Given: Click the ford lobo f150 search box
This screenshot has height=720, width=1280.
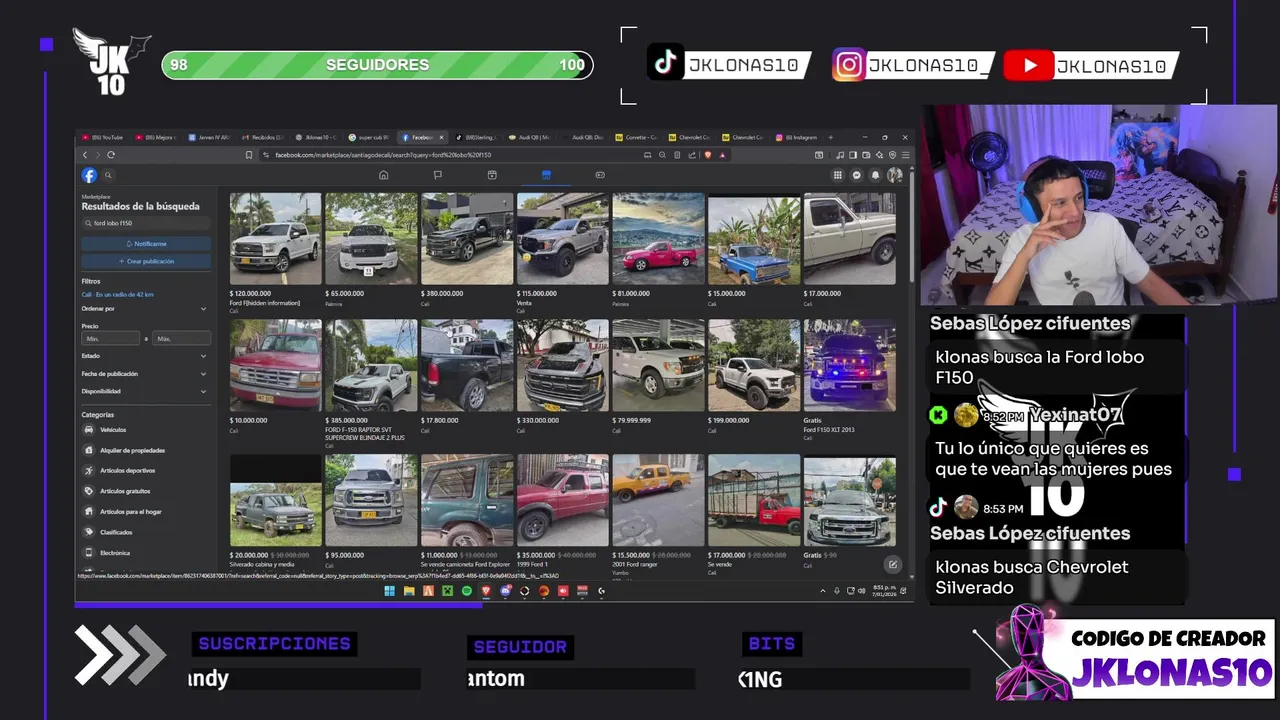Looking at the screenshot, I should 146,223.
